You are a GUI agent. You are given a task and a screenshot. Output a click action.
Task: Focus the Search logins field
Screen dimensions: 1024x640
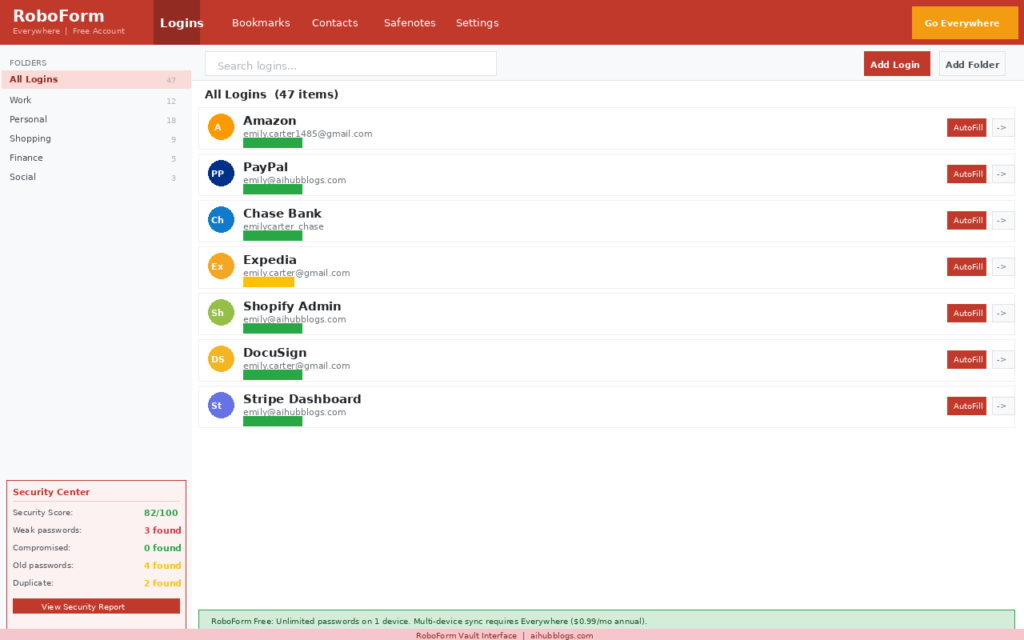click(350, 64)
